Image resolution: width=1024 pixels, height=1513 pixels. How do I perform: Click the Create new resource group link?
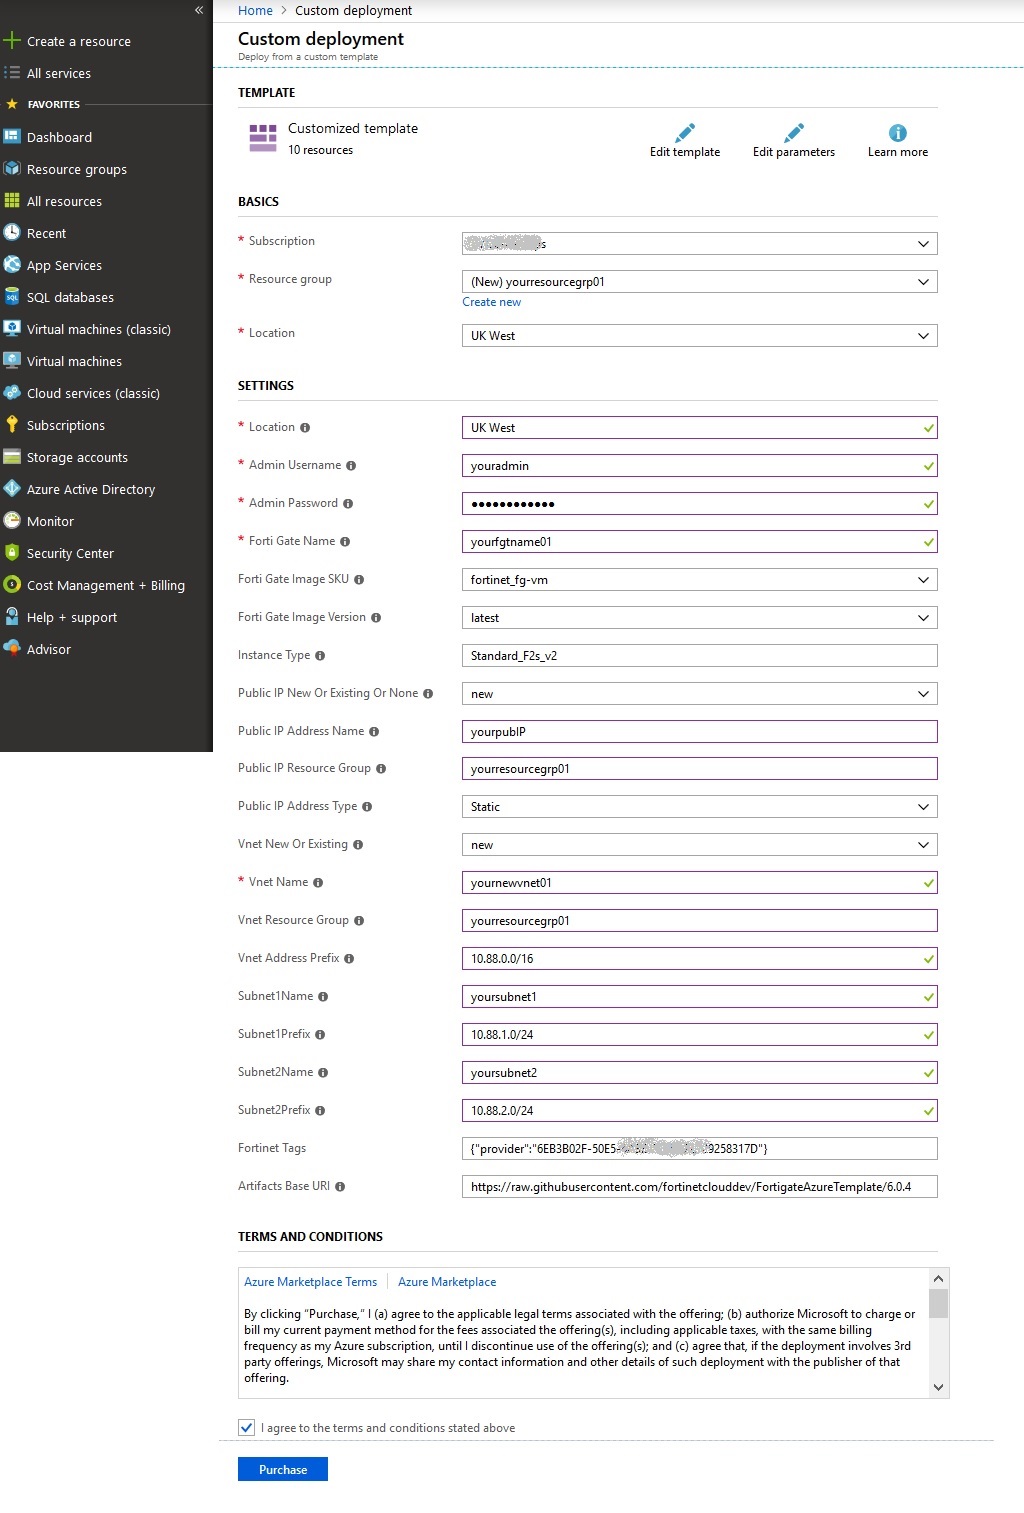(x=491, y=302)
